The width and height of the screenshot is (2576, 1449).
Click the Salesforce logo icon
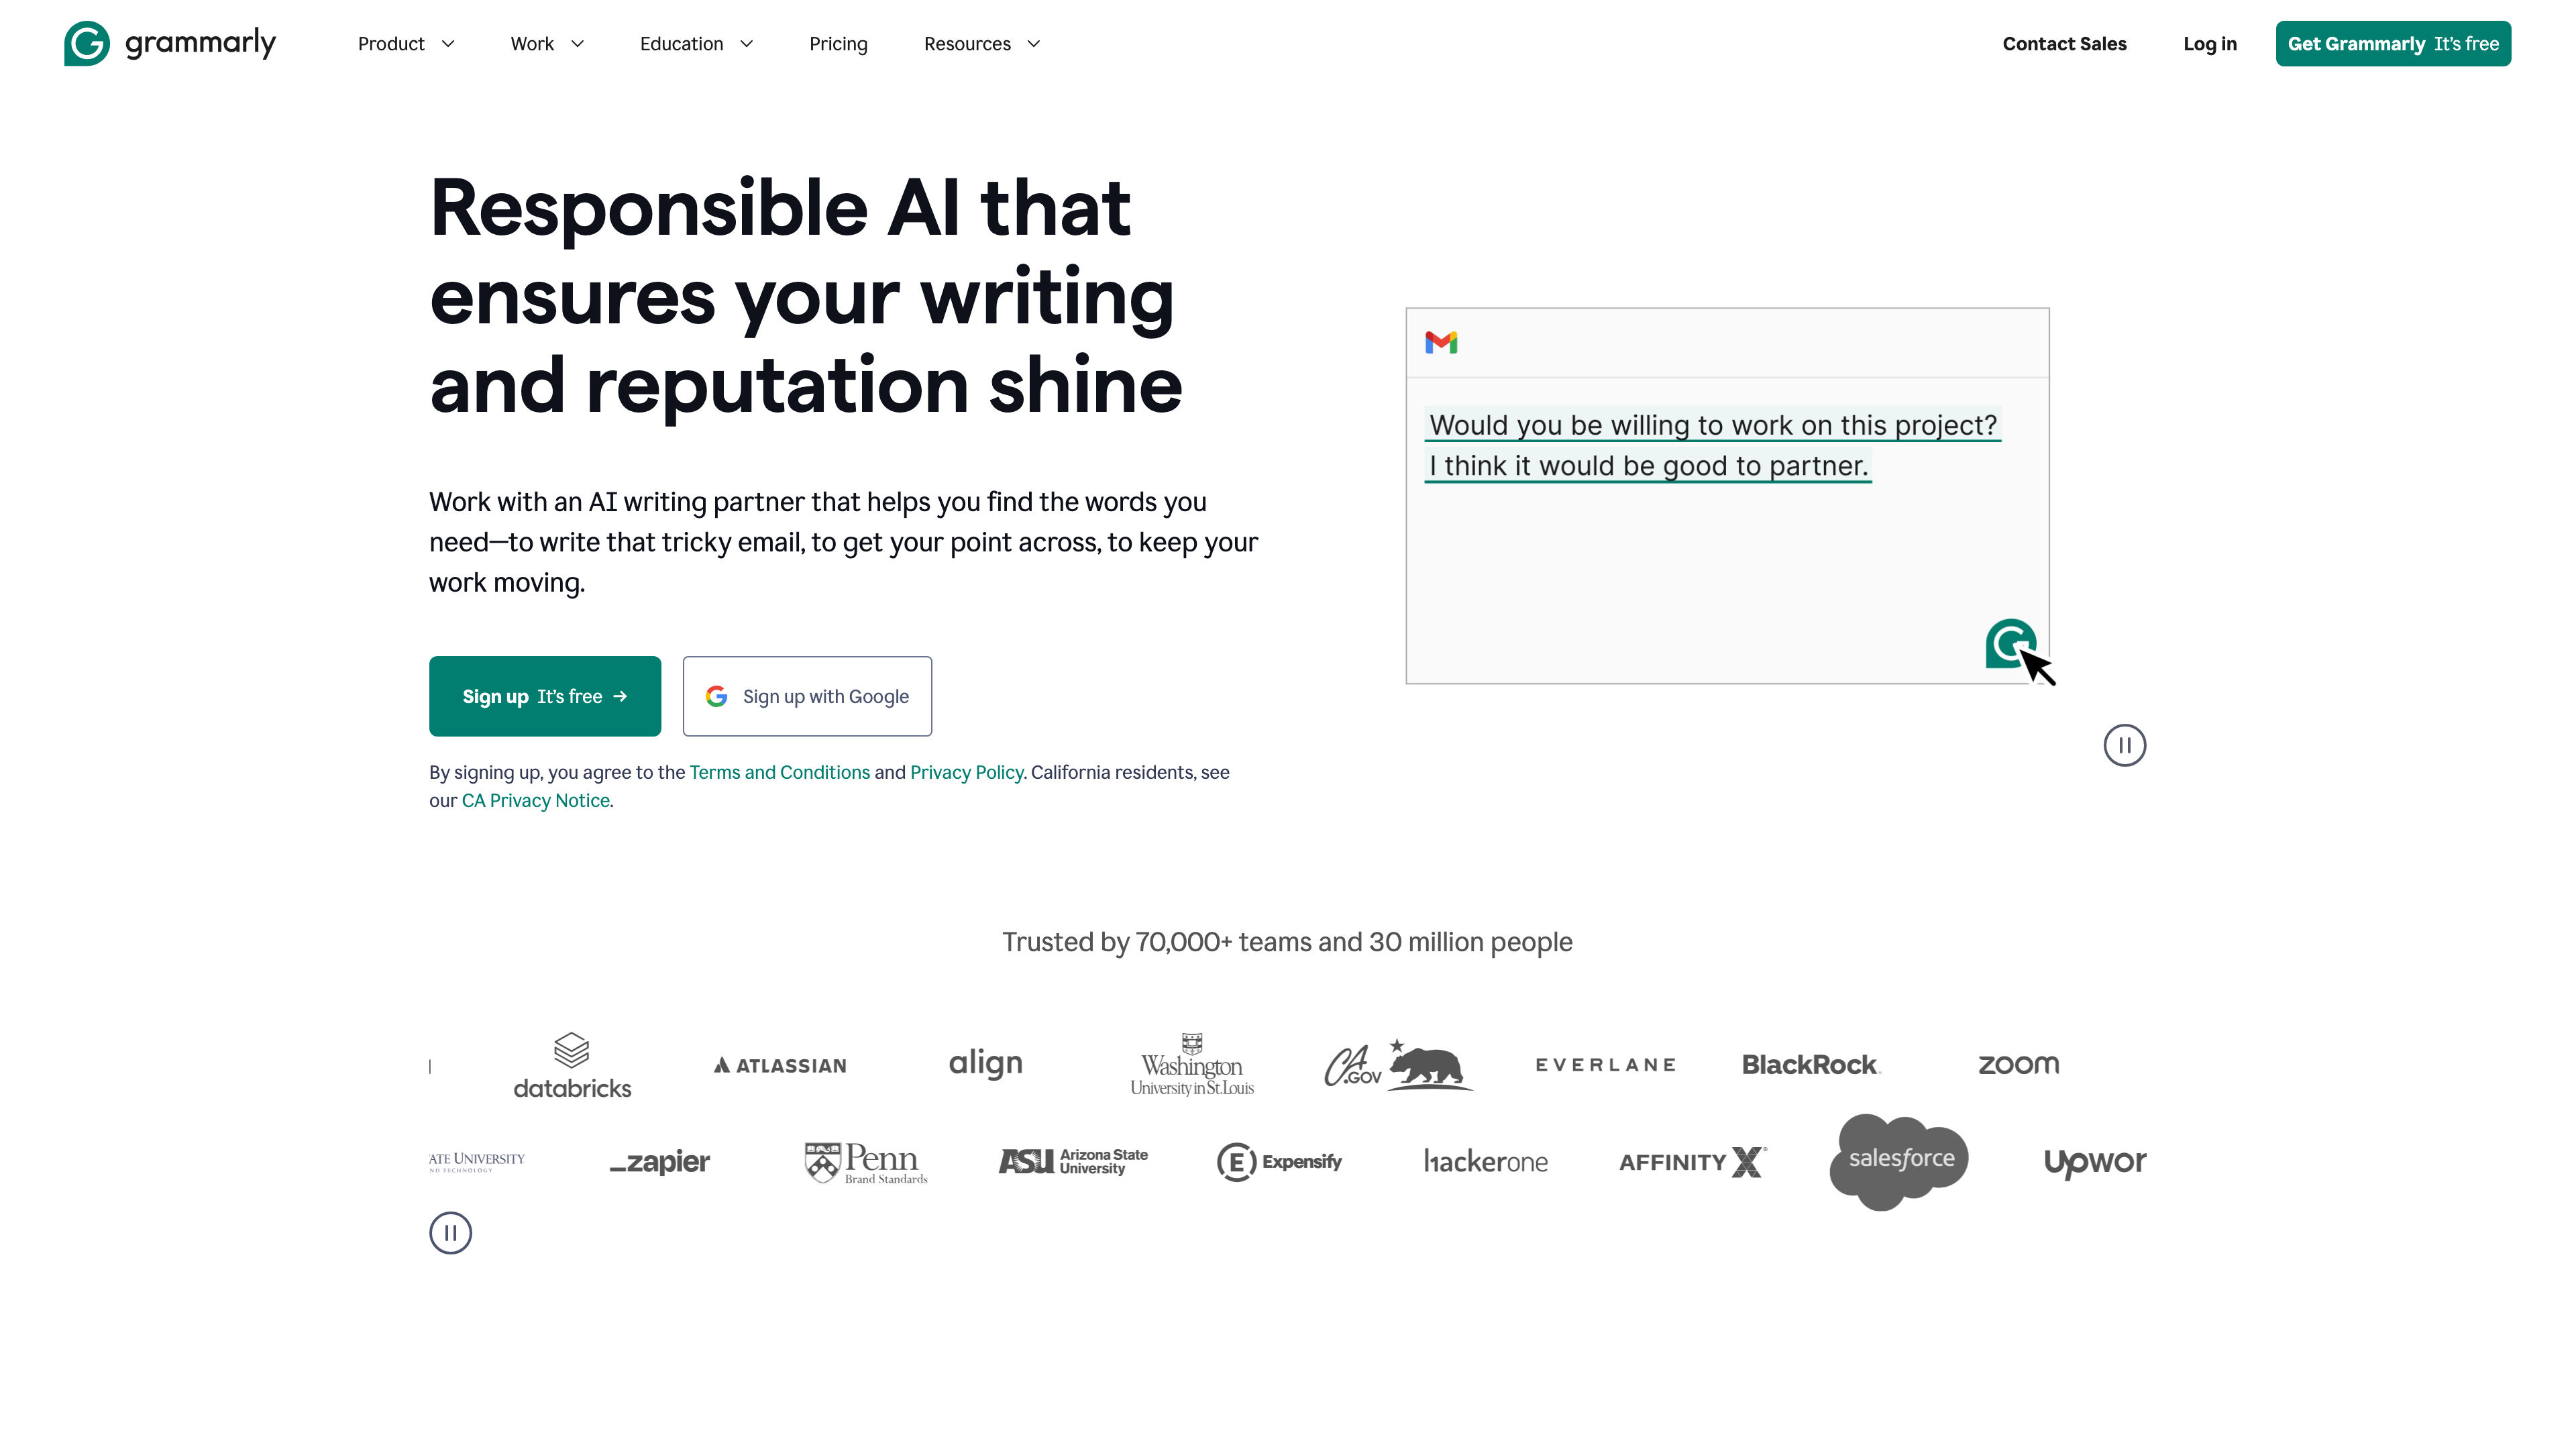pyautogui.click(x=1902, y=1159)
